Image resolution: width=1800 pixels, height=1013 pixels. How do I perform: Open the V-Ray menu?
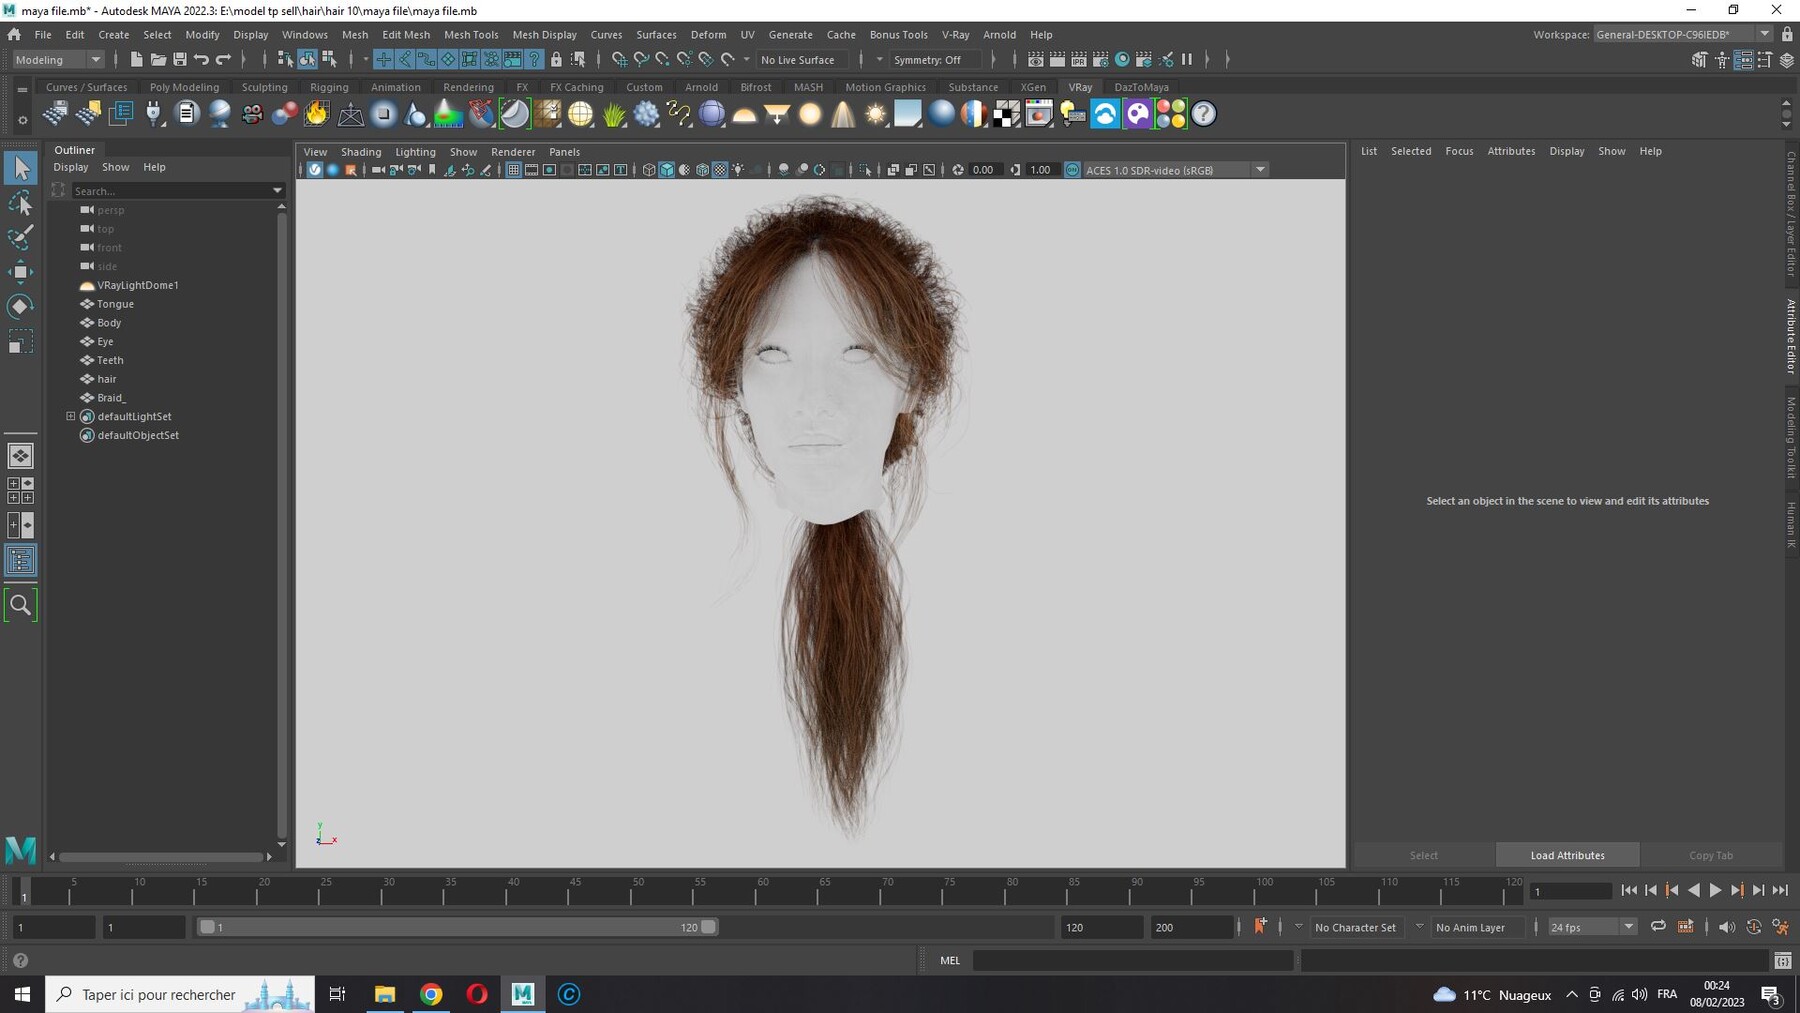(x=955, y=34)
